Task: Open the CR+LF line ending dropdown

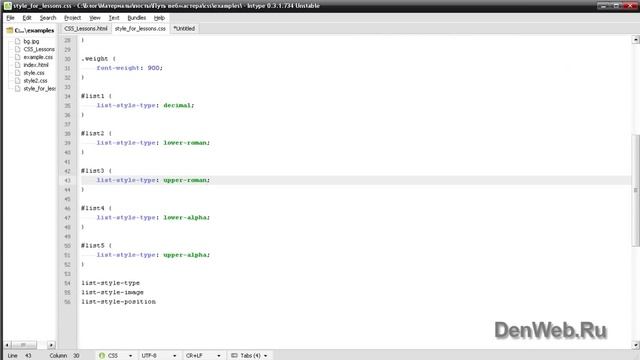Action: [203, 356]
